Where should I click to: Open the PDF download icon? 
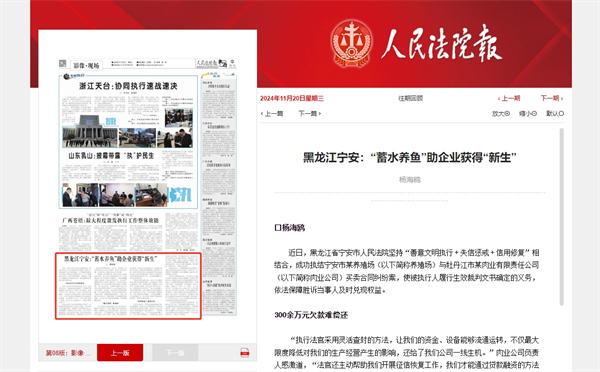245,353
